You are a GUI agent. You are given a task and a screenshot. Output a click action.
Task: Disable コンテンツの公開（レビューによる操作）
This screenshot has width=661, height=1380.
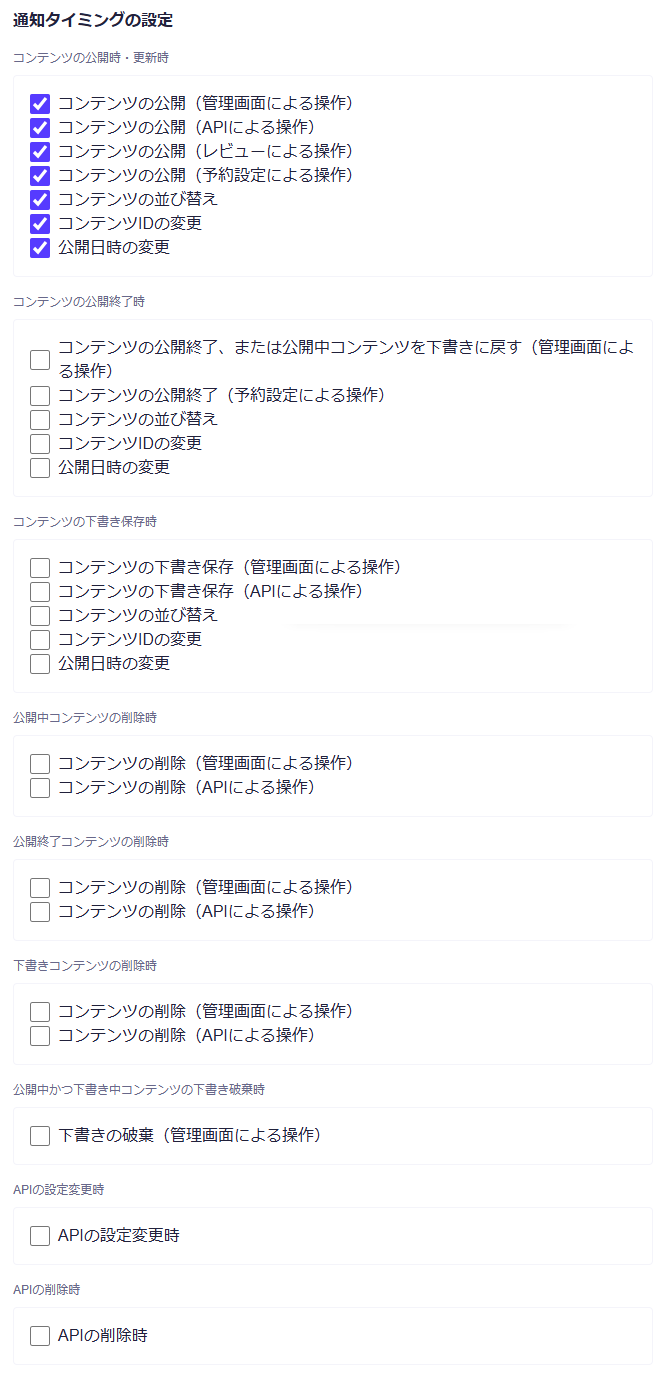pos(40,151)
